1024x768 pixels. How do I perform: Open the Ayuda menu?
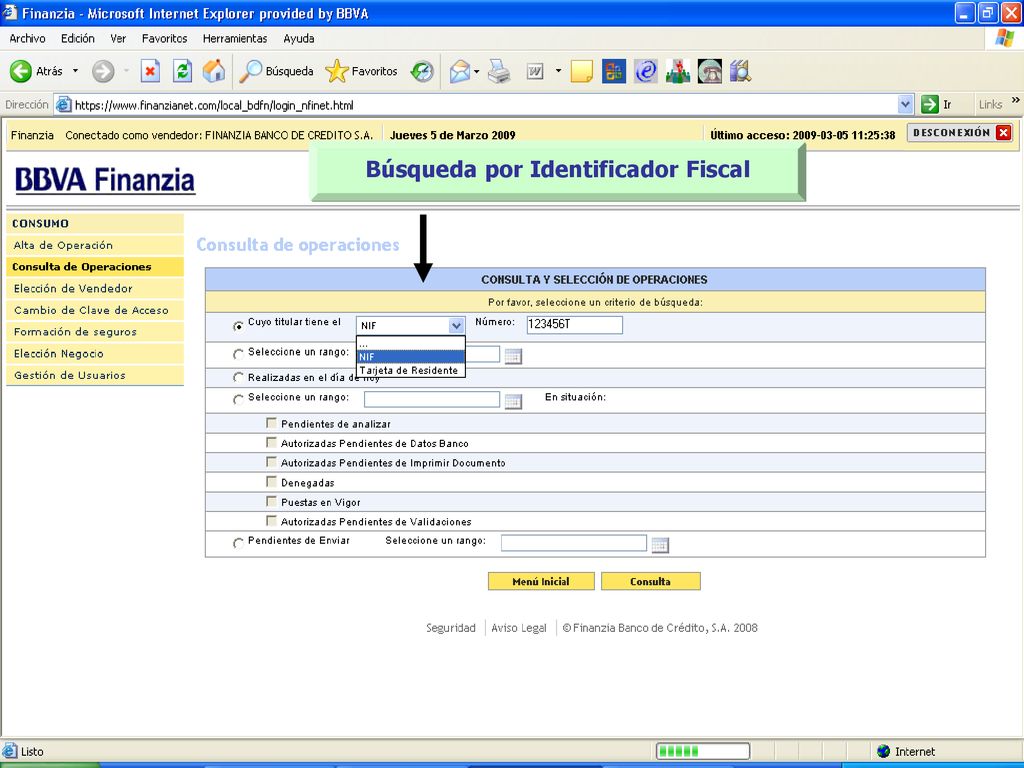point(299,39)
